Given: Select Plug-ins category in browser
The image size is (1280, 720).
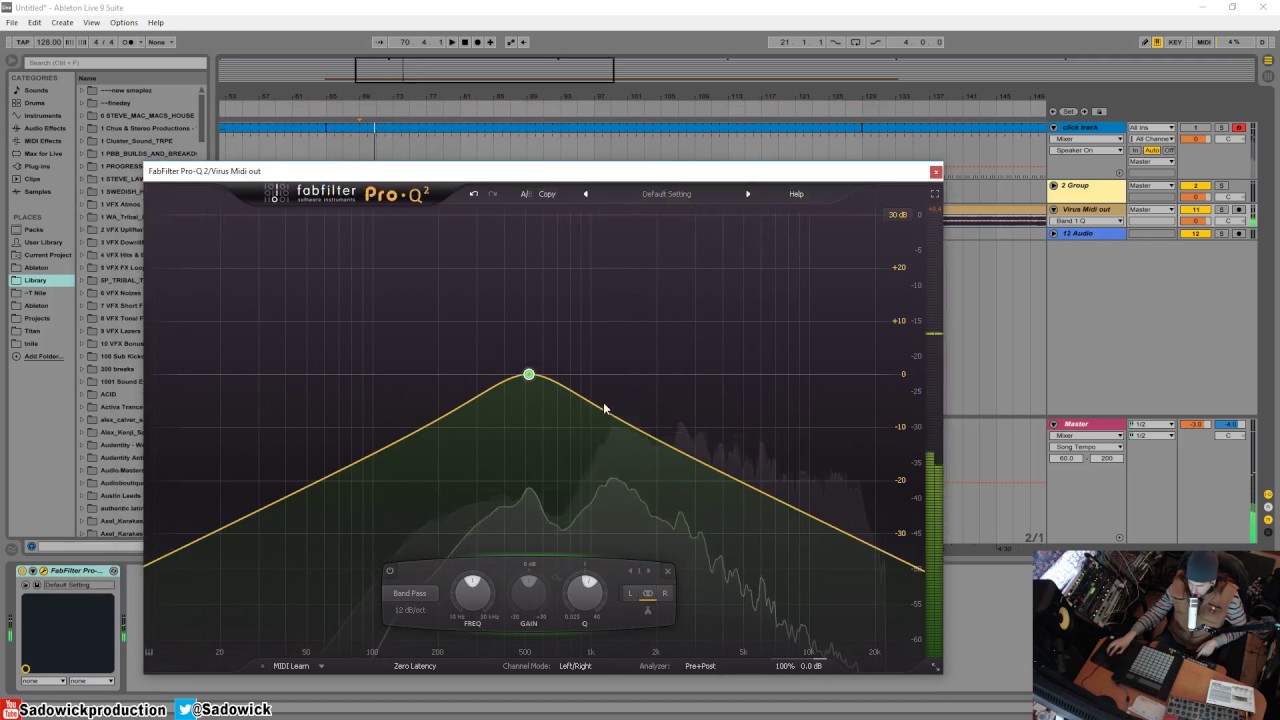Looking at the screenshot, I should 37,166.
